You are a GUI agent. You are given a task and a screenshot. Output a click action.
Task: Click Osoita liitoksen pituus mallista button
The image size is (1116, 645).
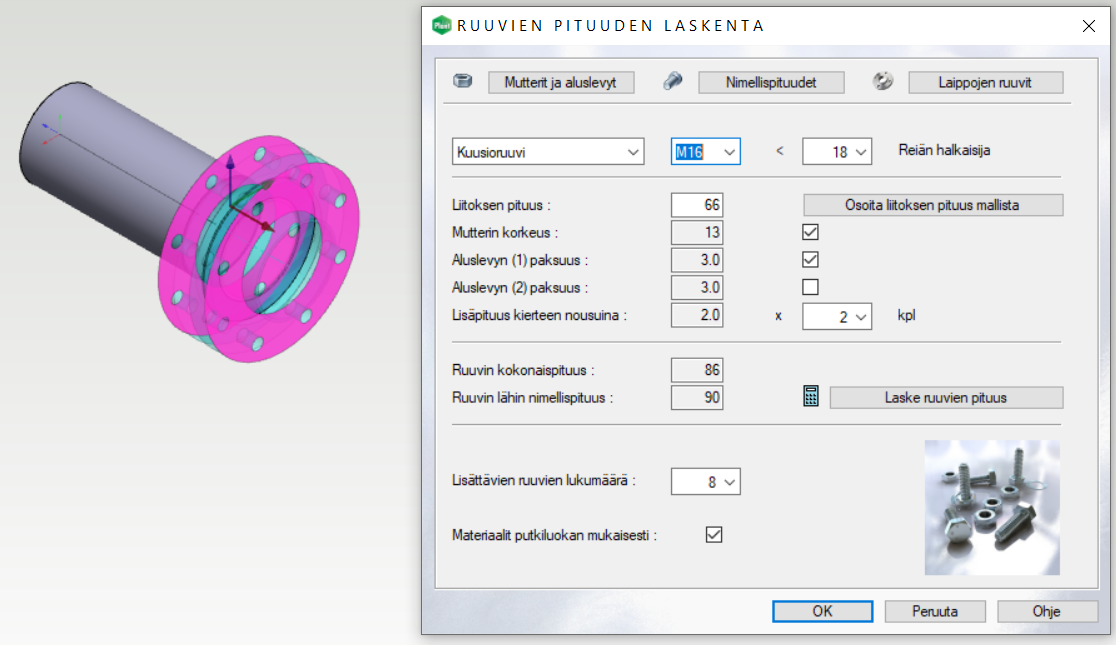(932, 205)
